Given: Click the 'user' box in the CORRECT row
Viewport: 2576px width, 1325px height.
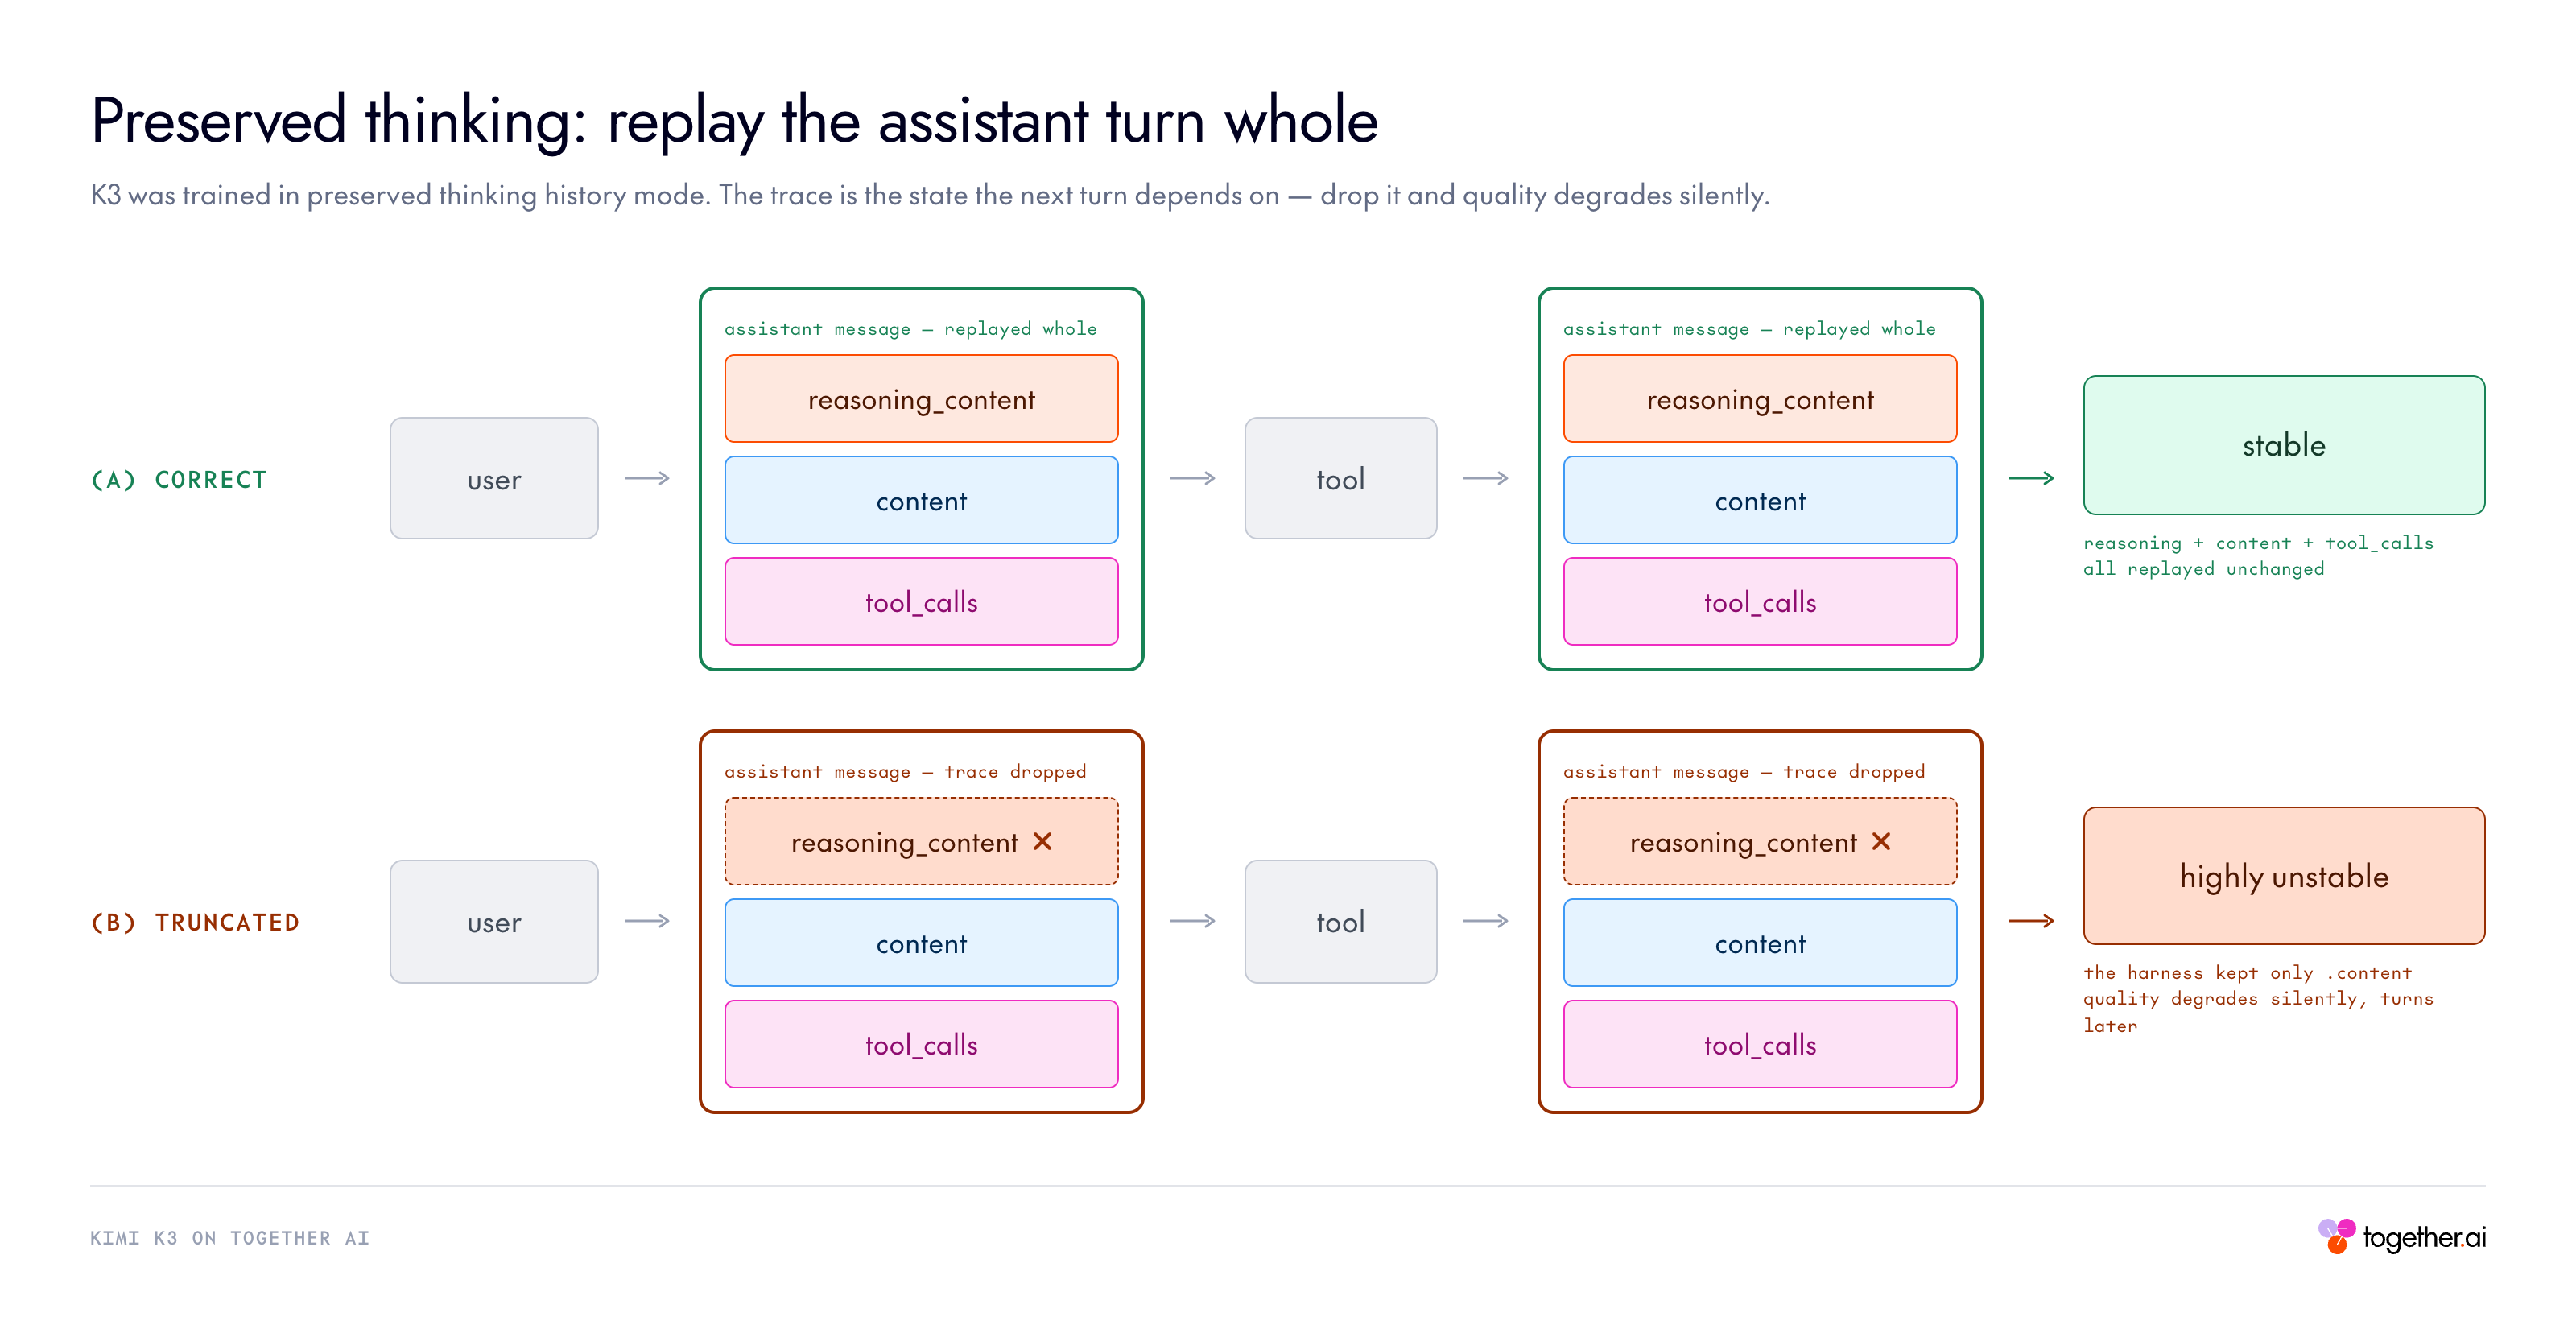Looking at the screenshot, I should click(494, 478).
